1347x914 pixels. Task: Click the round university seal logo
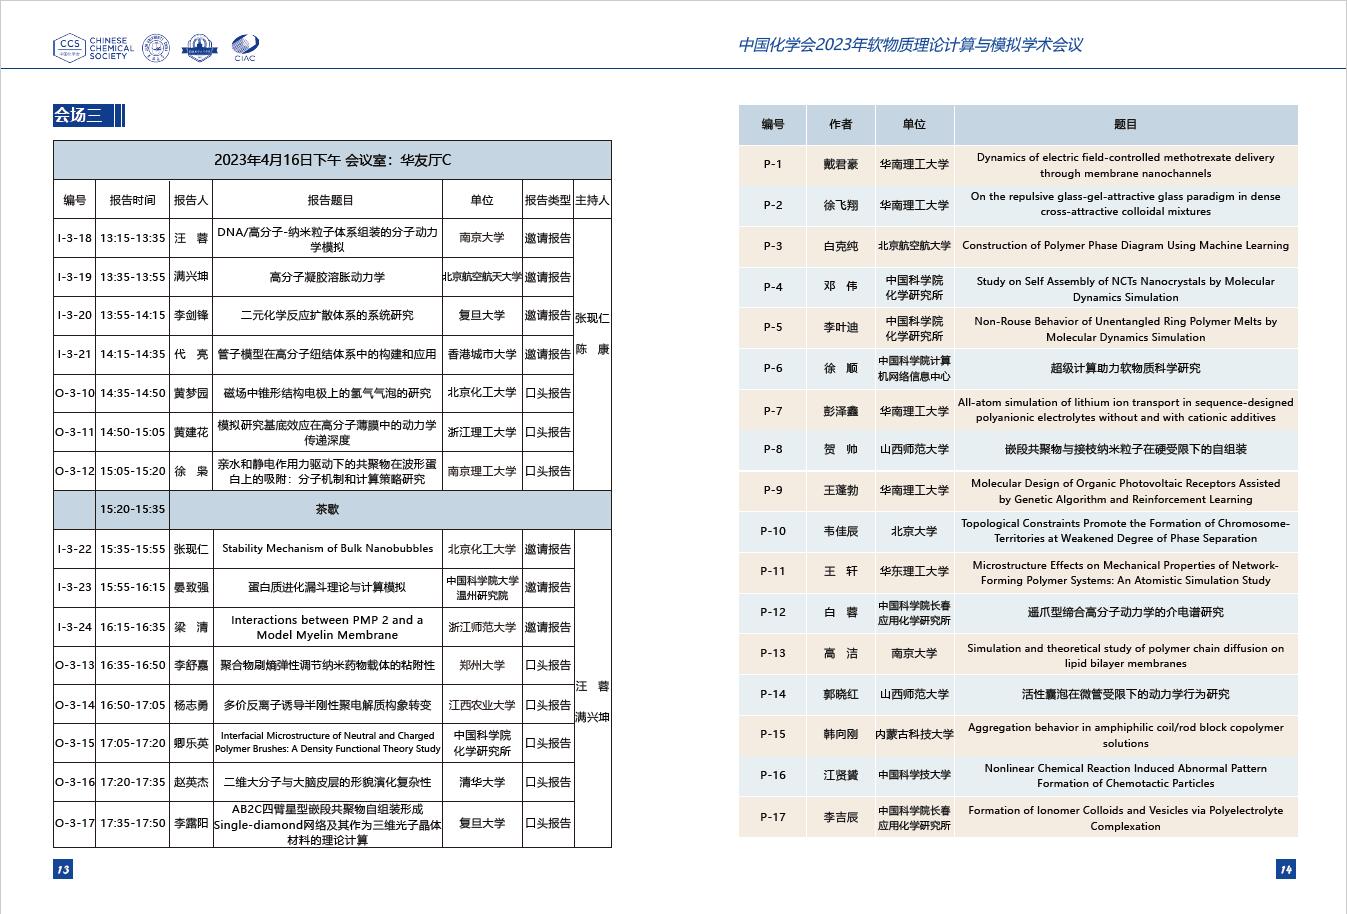[x=156, y=47]
